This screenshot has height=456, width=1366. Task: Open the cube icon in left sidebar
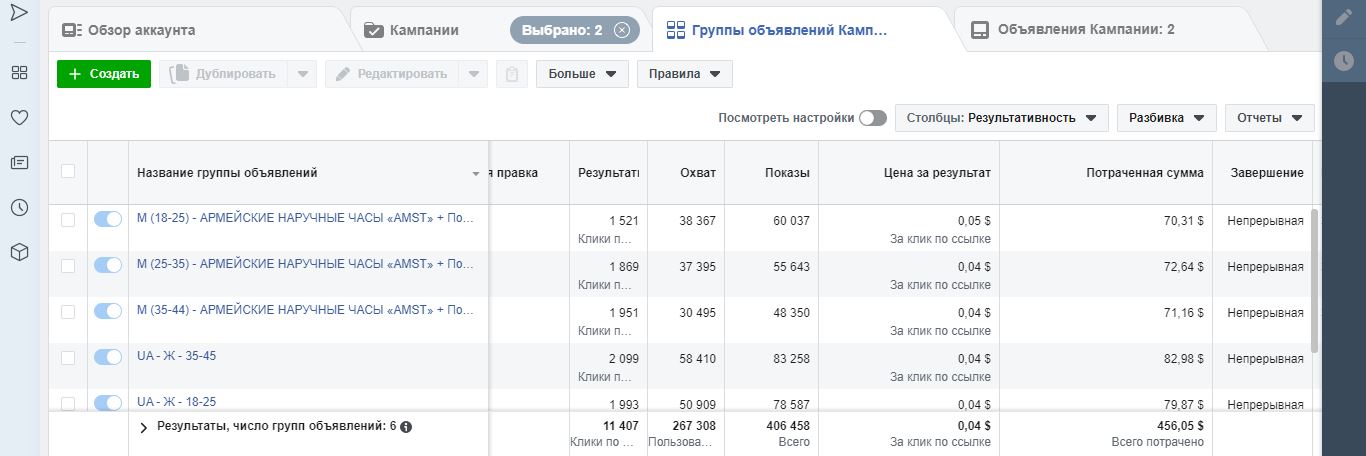click(x=19, y=252)
